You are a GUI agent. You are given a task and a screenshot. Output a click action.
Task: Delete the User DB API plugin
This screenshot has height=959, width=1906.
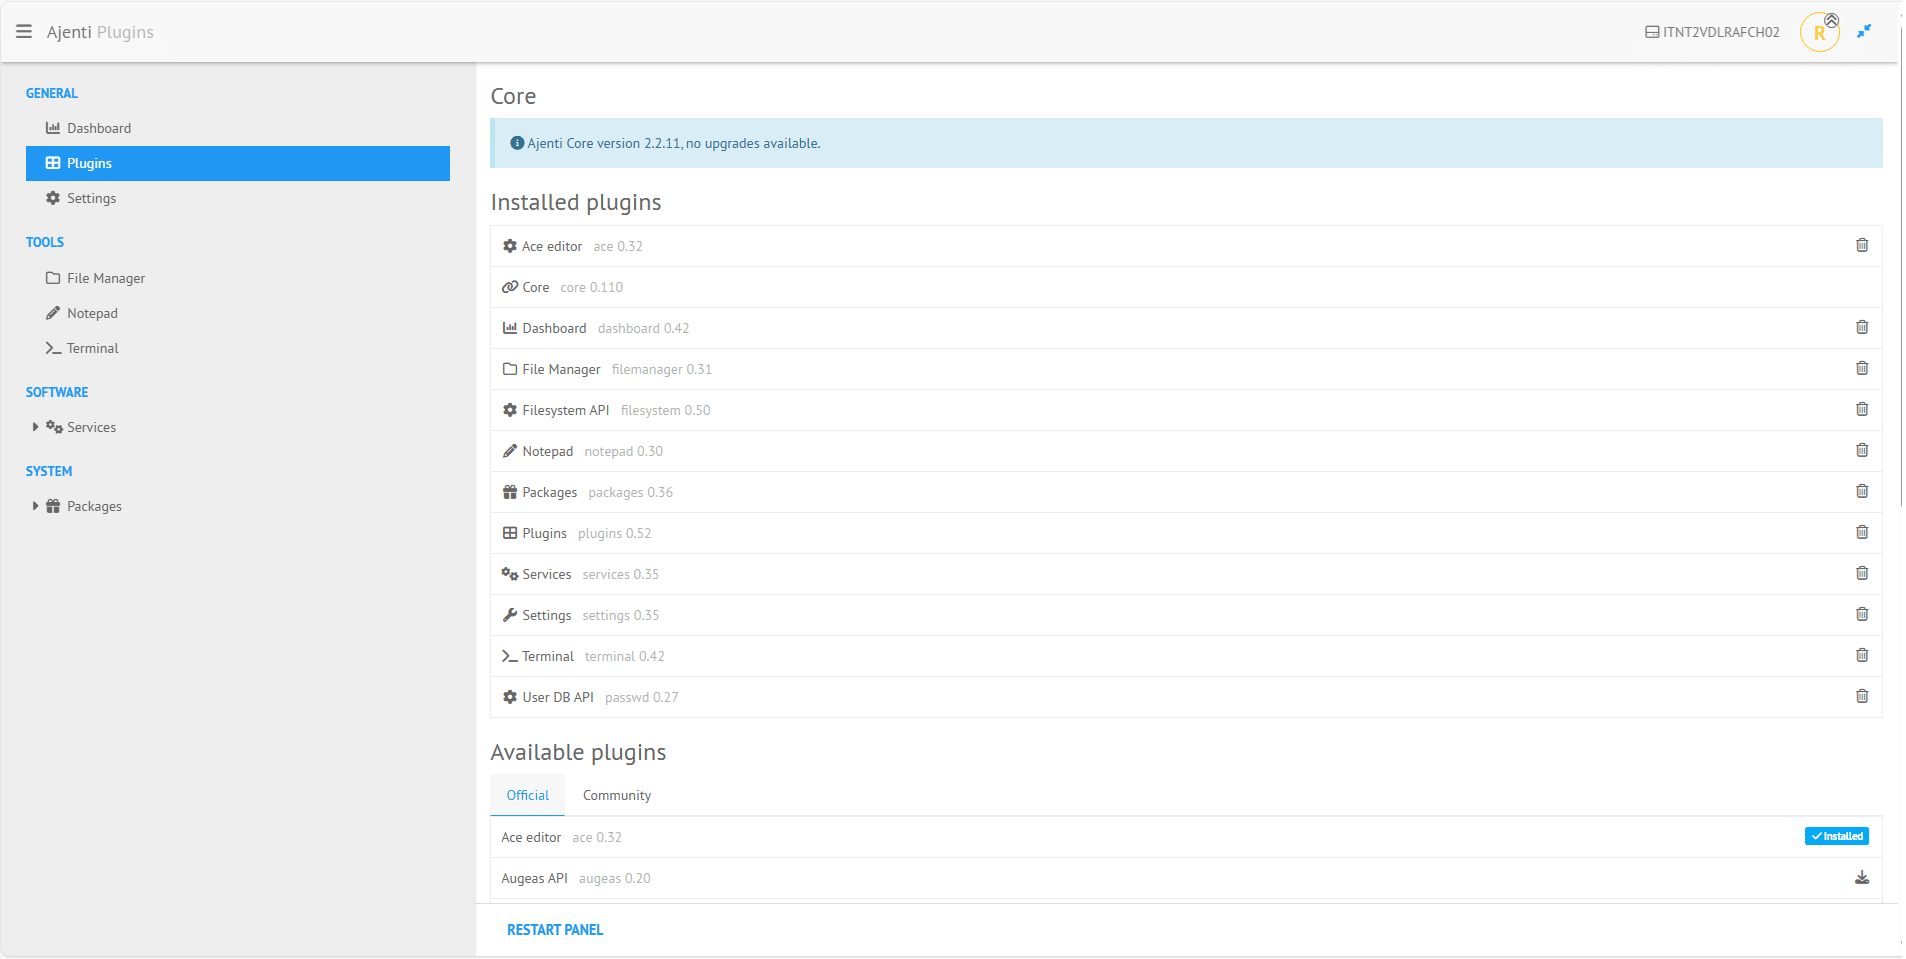pos(1861,697)
